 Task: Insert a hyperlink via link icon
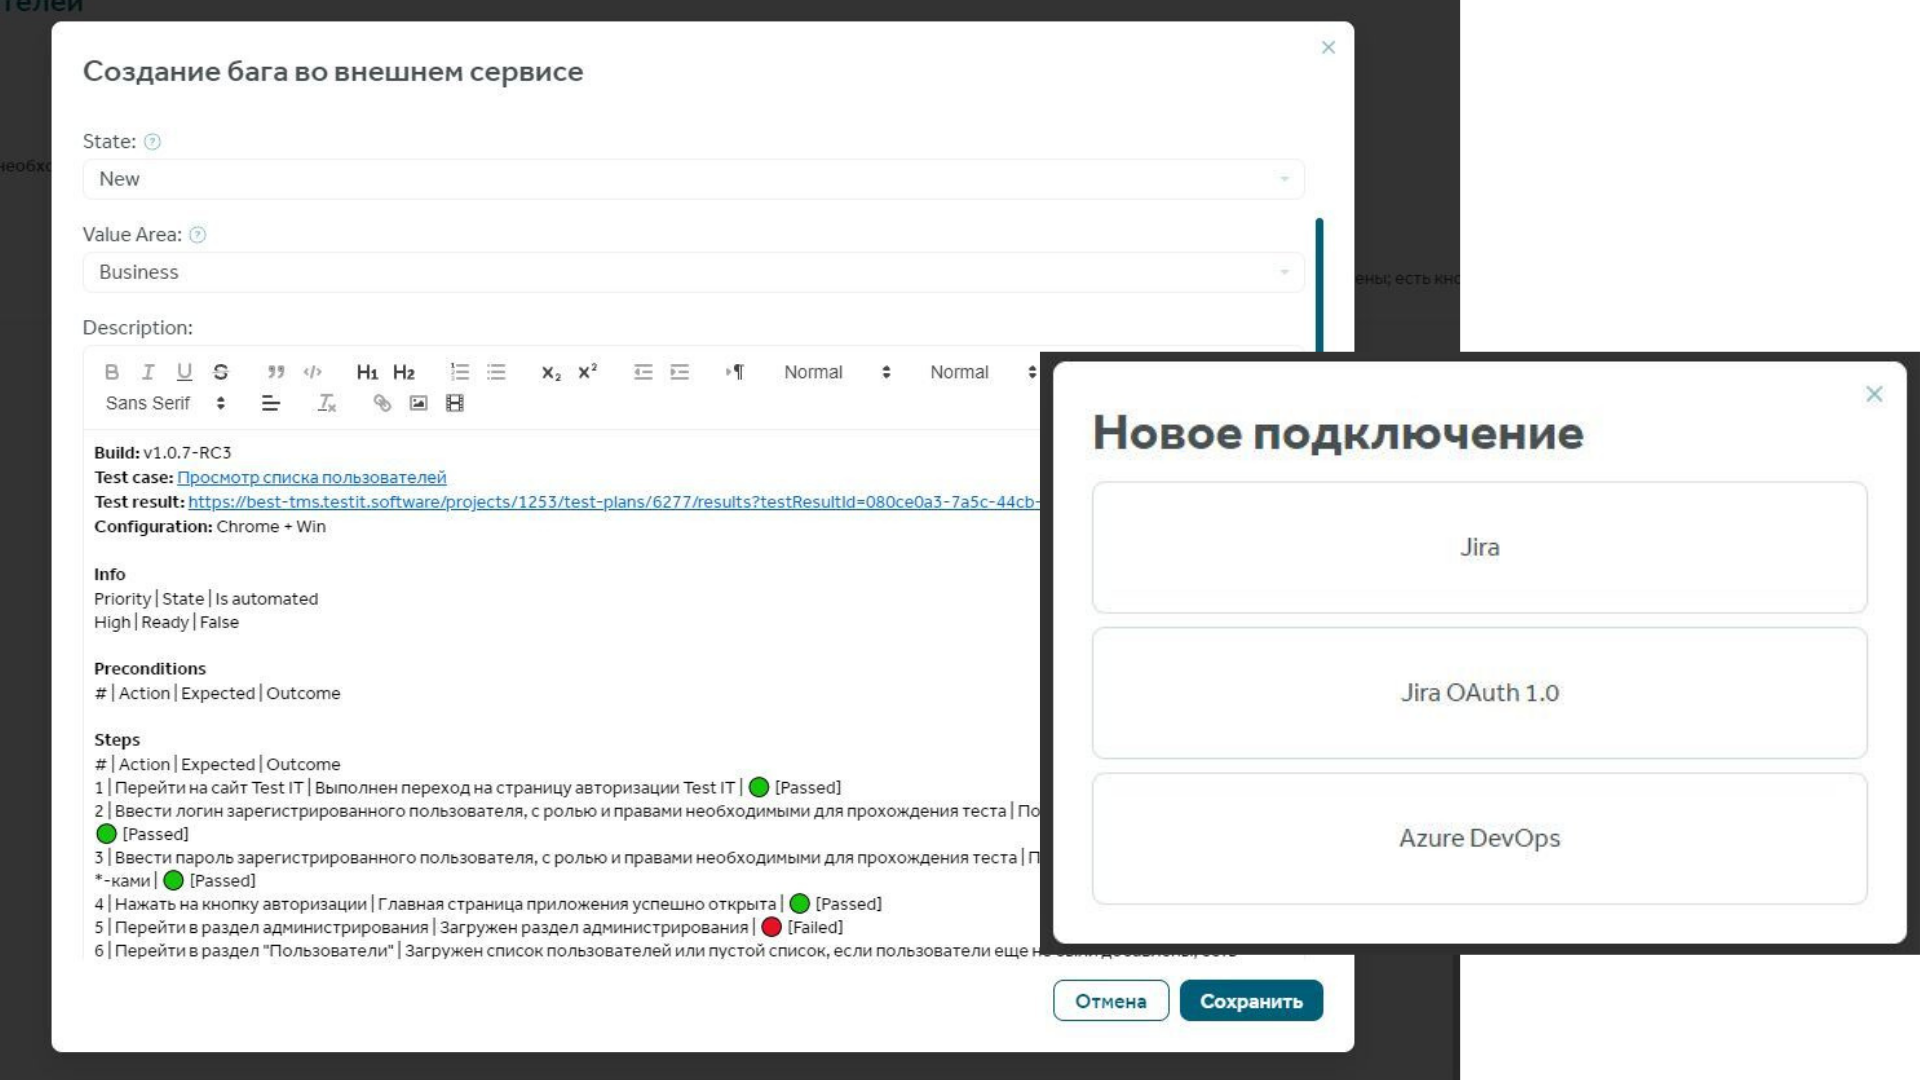382,403
